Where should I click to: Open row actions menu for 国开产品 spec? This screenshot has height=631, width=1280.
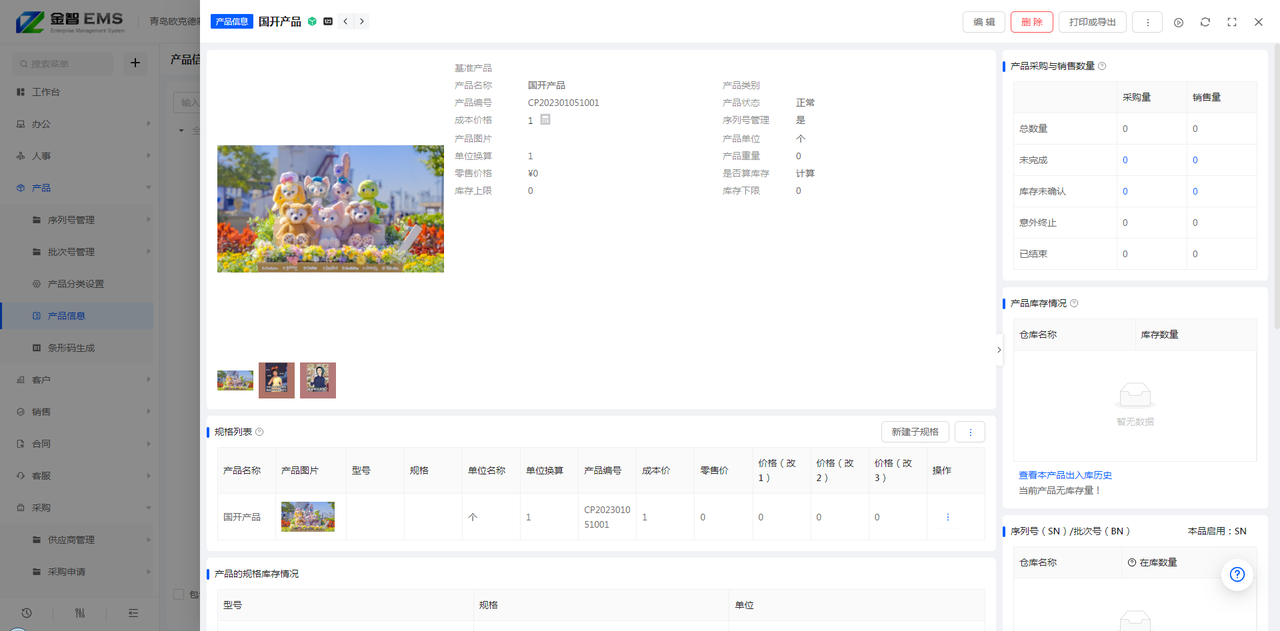[x=947, y=517]
